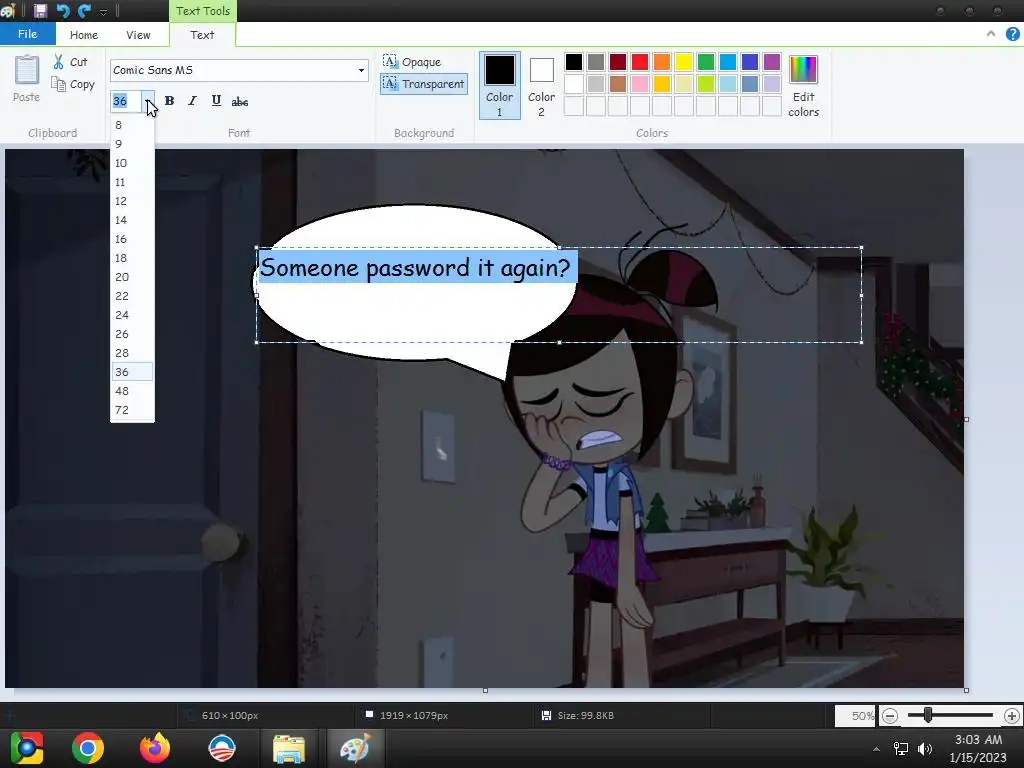Click the Paste clipboard icon
The image size is (1024, 768).
point(27,71)
